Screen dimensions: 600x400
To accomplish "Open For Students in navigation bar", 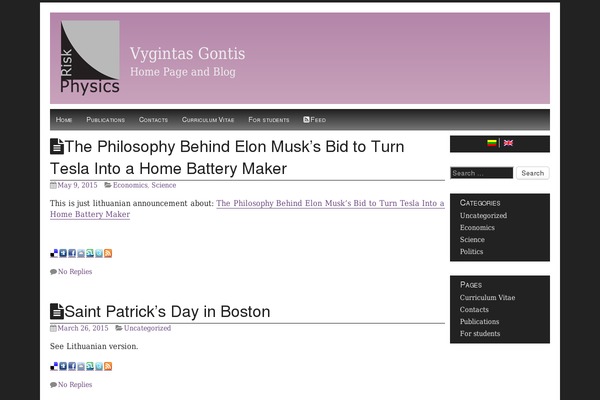I will pyautogui.click(x=269, y=120).
